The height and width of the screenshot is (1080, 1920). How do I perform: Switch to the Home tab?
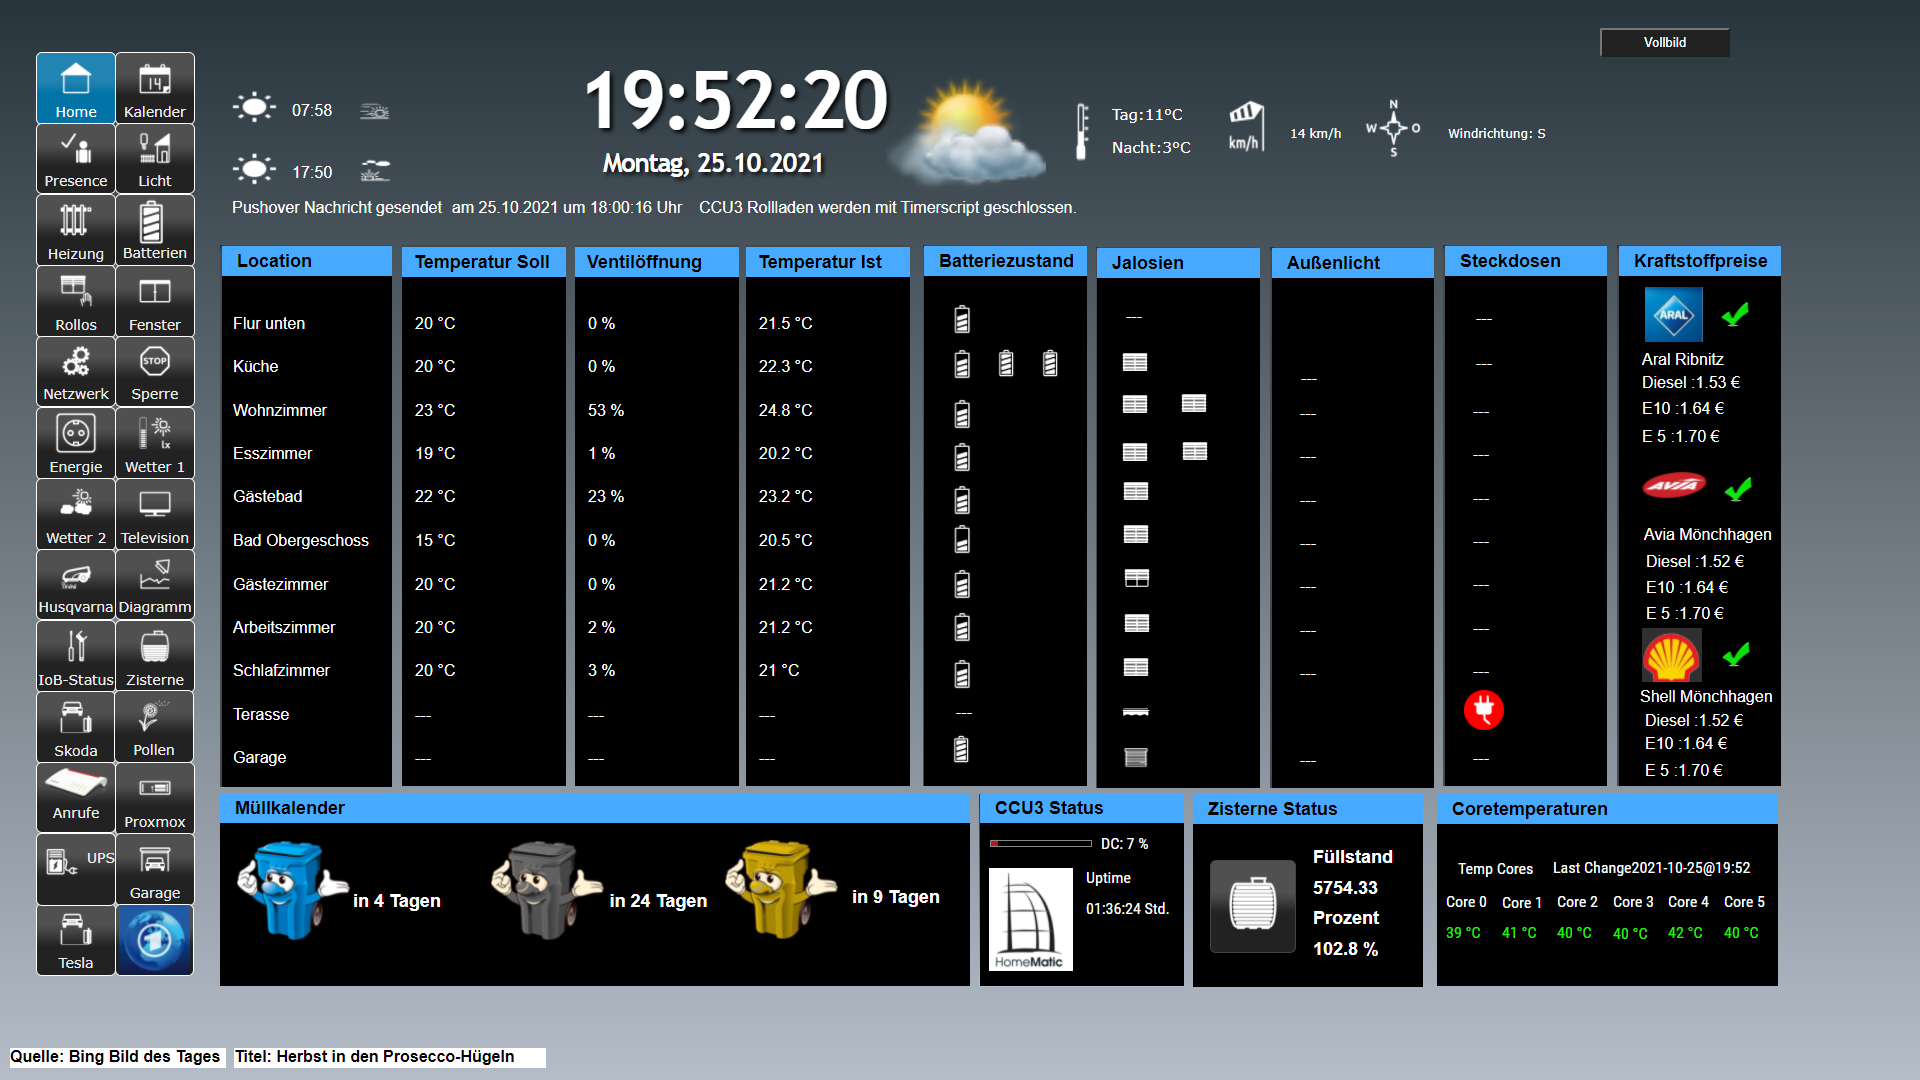76,88
